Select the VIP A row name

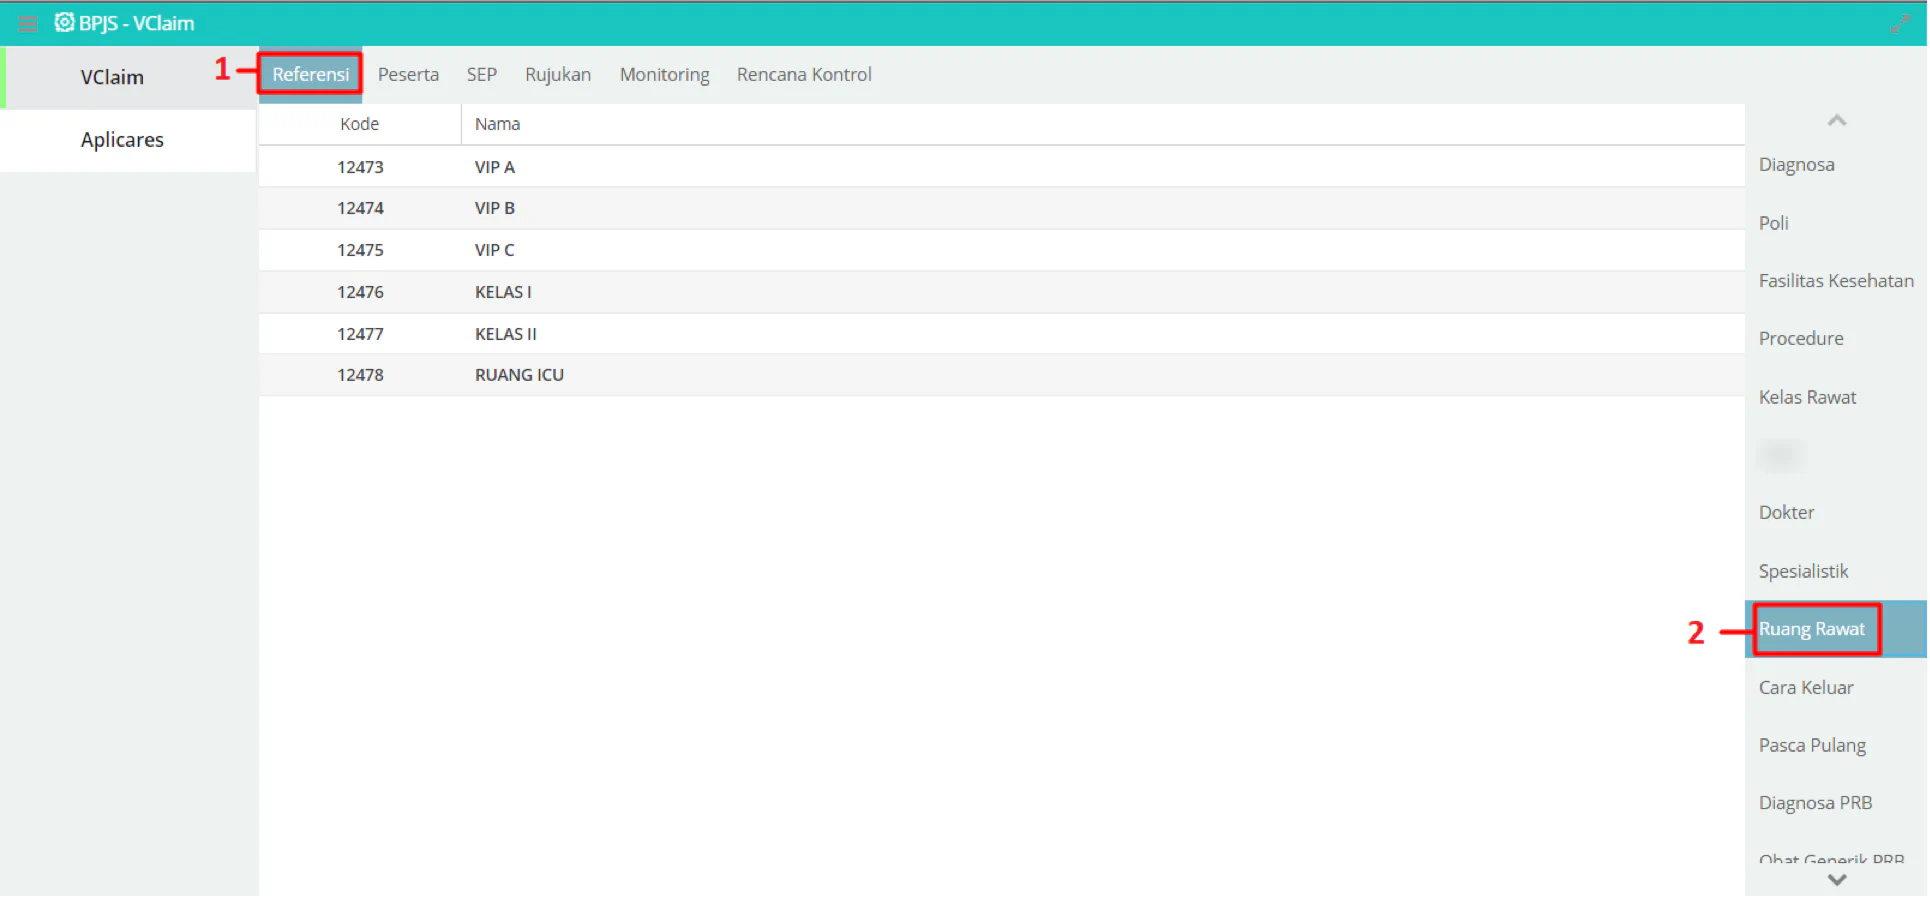coord(495,167)
